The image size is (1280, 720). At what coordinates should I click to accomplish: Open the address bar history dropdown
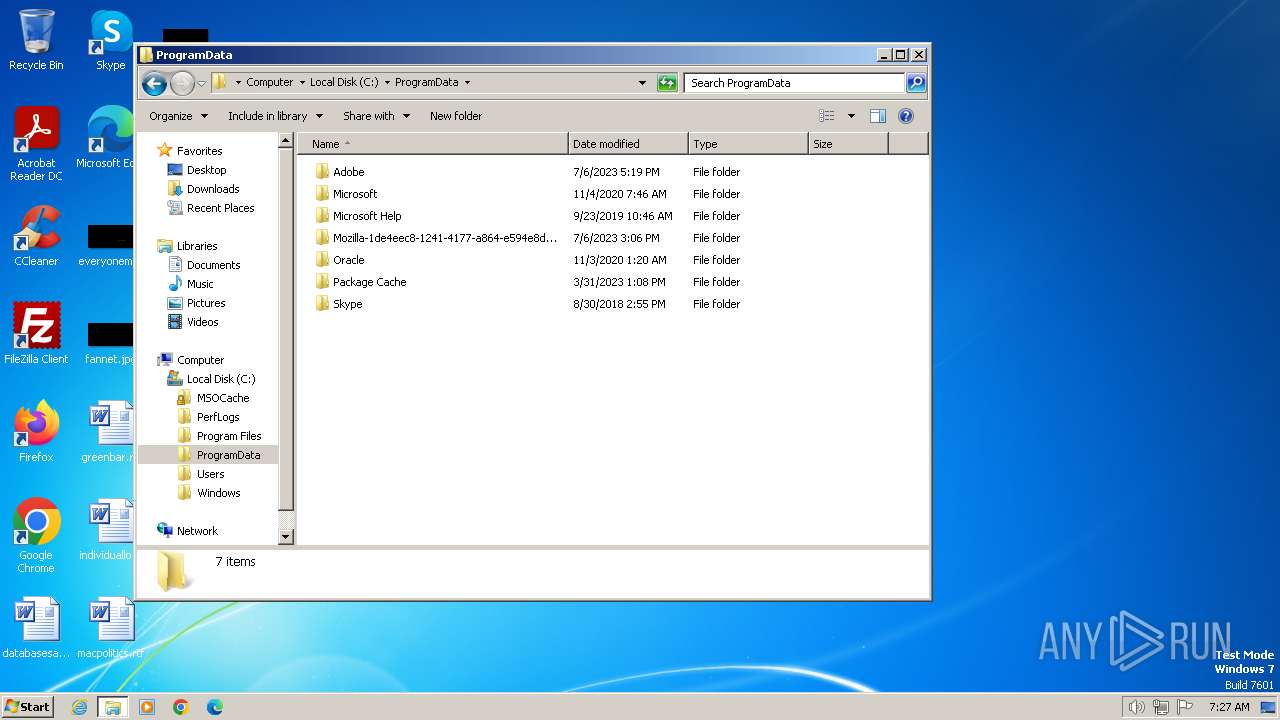click(642, 83)
